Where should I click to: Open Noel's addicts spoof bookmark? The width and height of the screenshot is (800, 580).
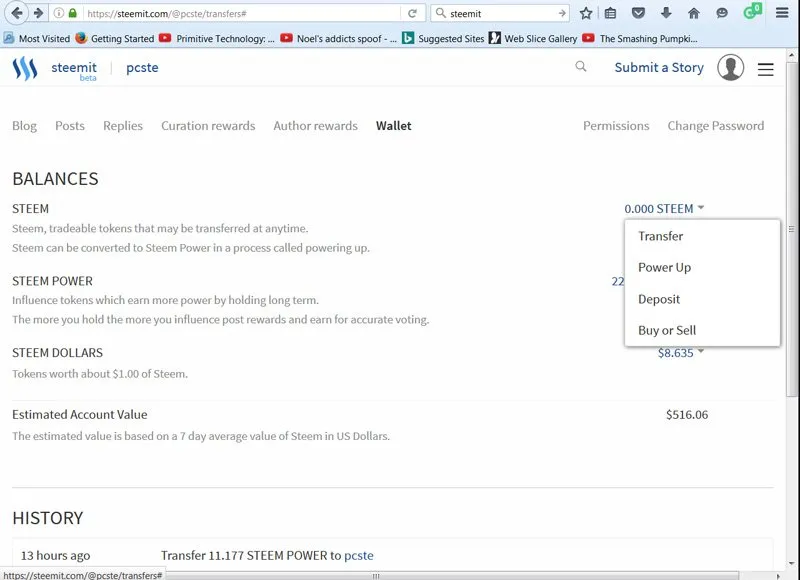click(338, 38)
